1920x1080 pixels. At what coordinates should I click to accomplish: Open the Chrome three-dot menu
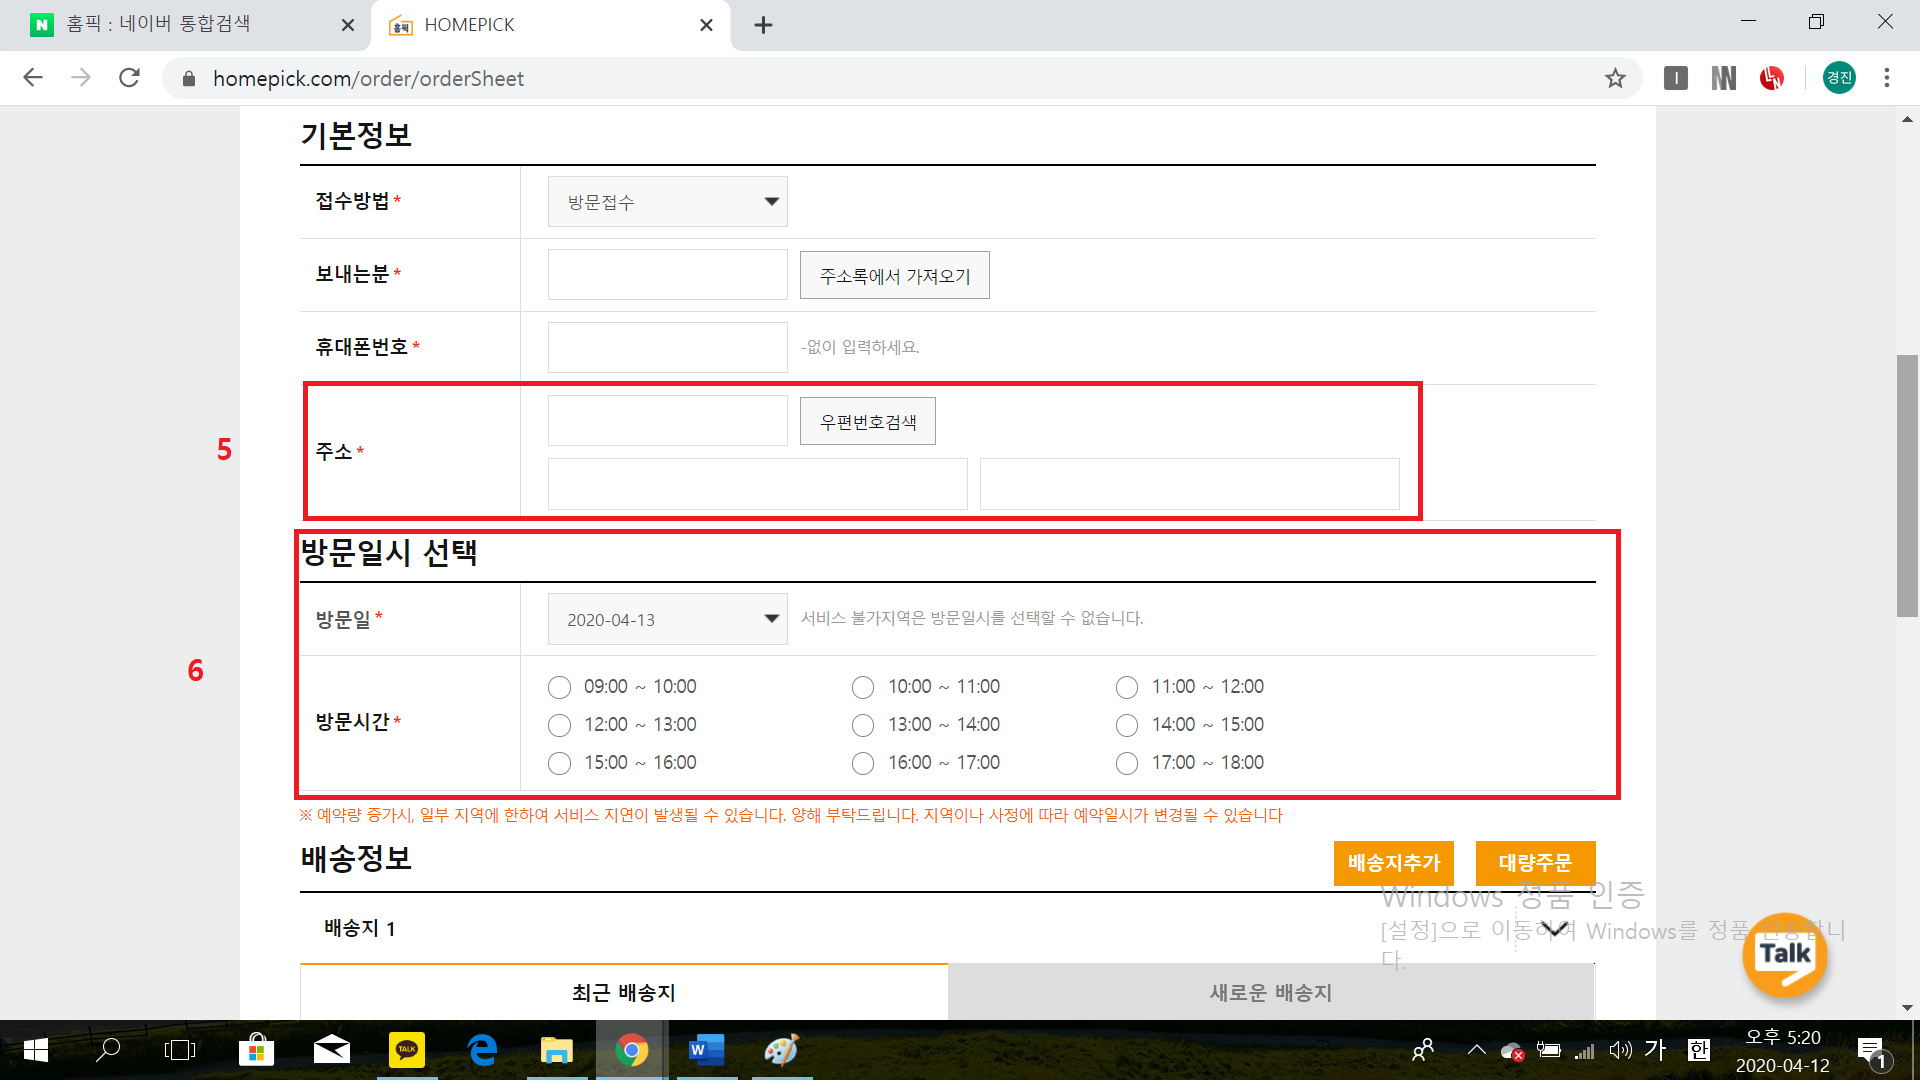(x=1887, y=78)
